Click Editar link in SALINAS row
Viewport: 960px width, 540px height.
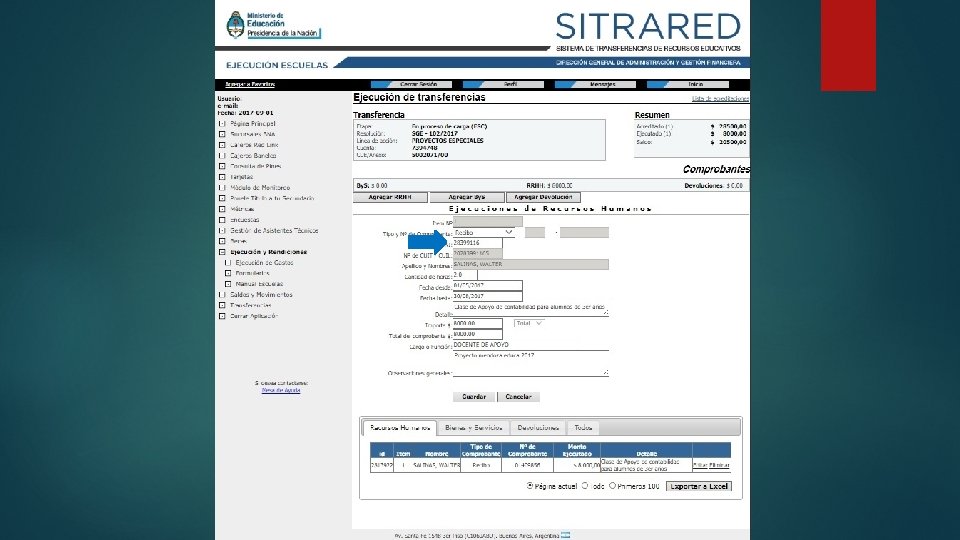tap(700, 465)
